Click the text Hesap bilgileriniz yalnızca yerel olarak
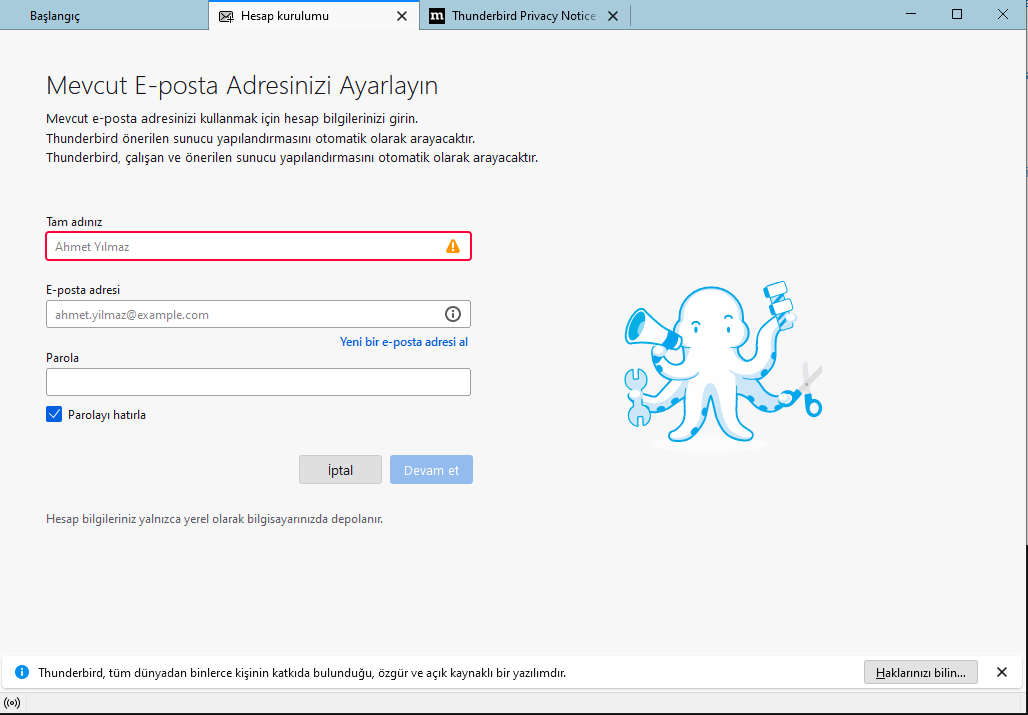 (214, 519)
